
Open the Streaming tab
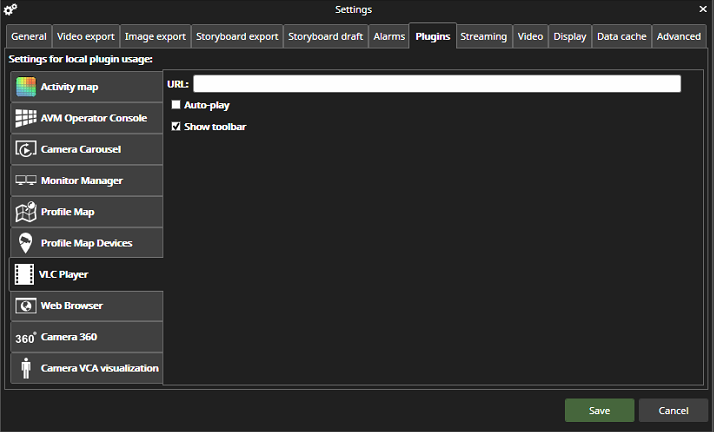pyautogui.click(x=484, y=36)
